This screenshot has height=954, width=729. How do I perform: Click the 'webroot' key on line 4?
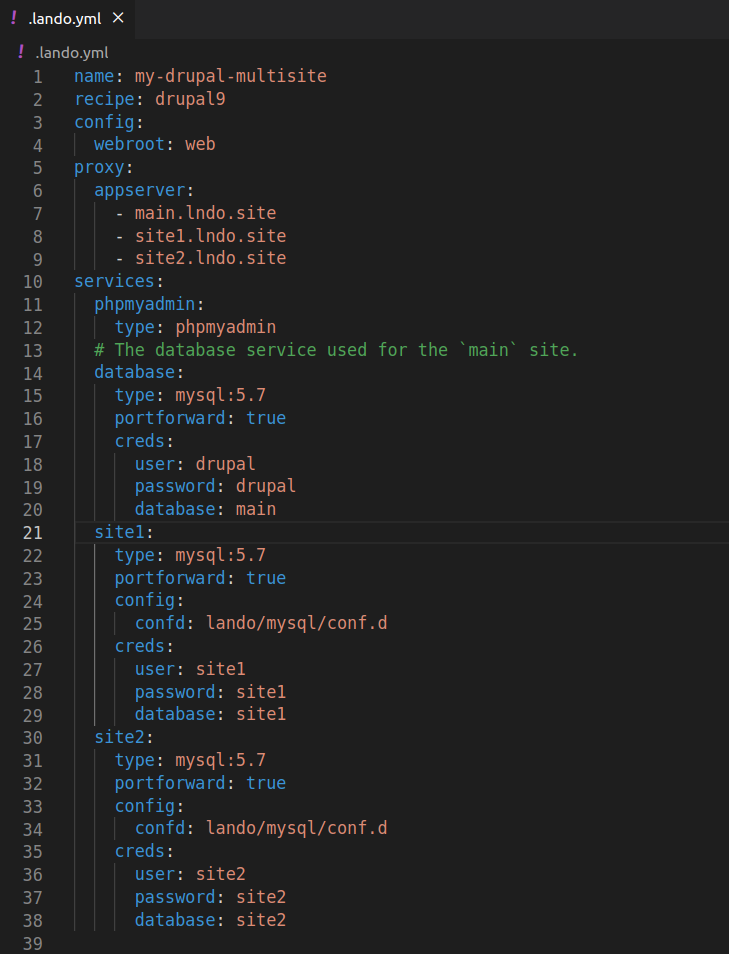[x=129, y=144]
